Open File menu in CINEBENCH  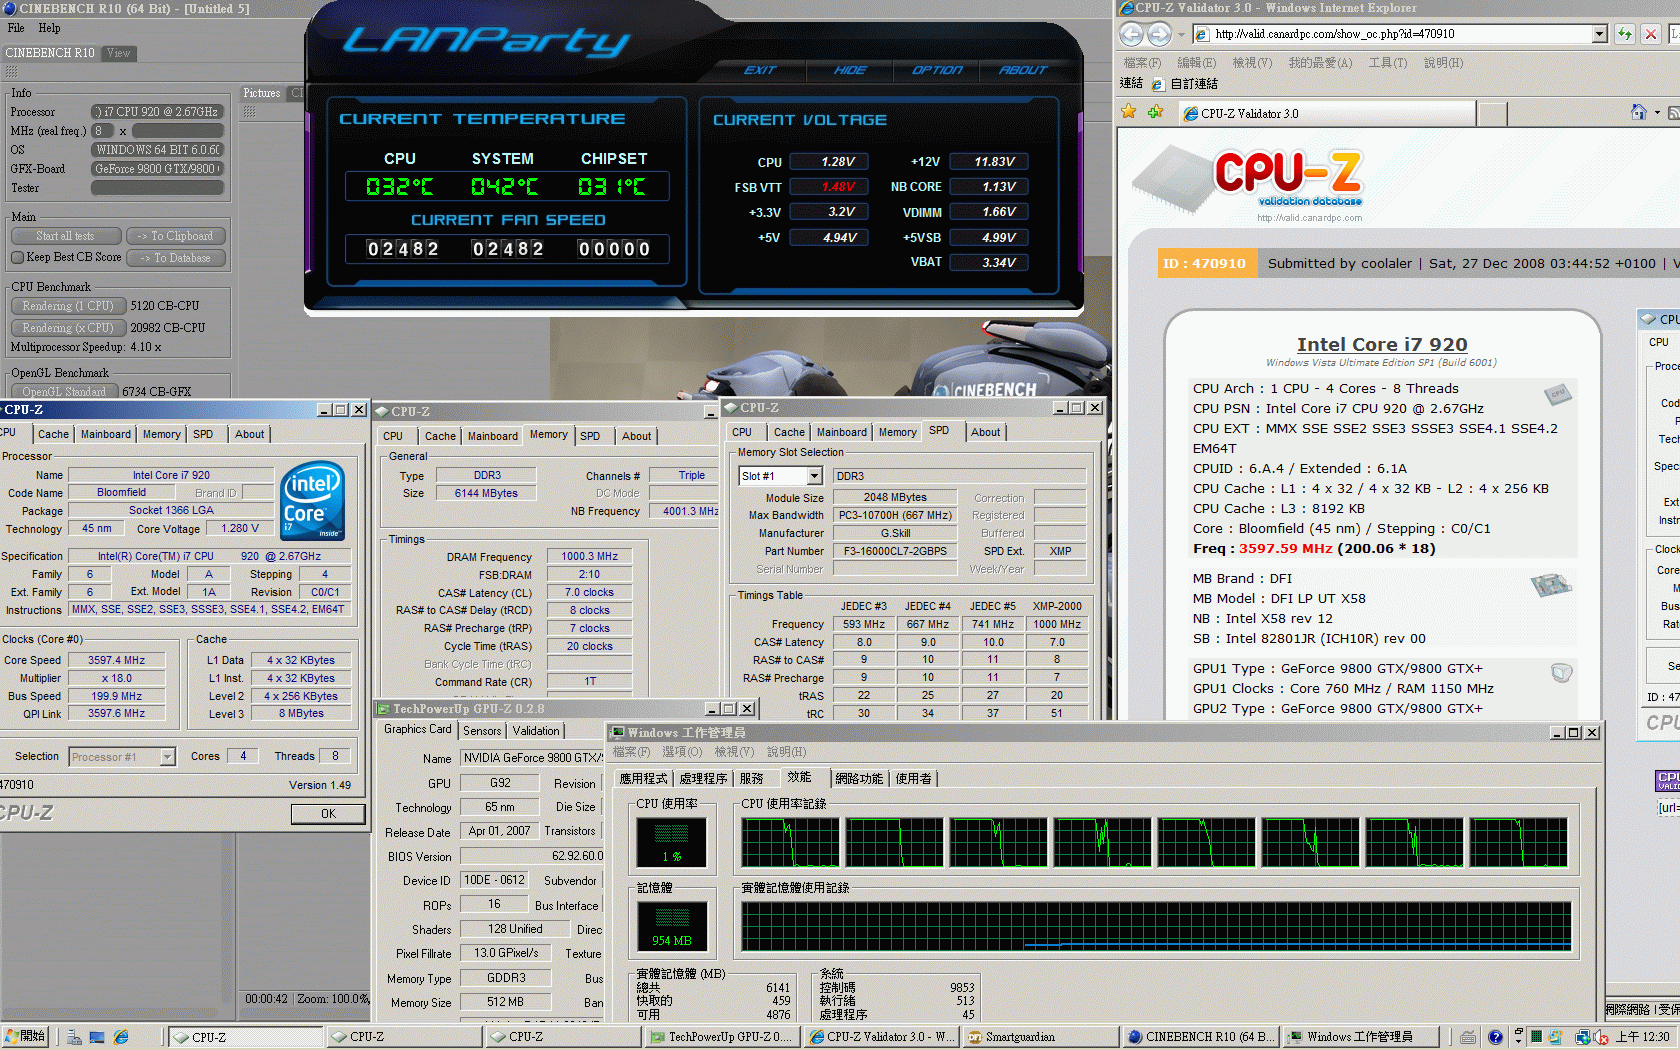click(16, 28)
